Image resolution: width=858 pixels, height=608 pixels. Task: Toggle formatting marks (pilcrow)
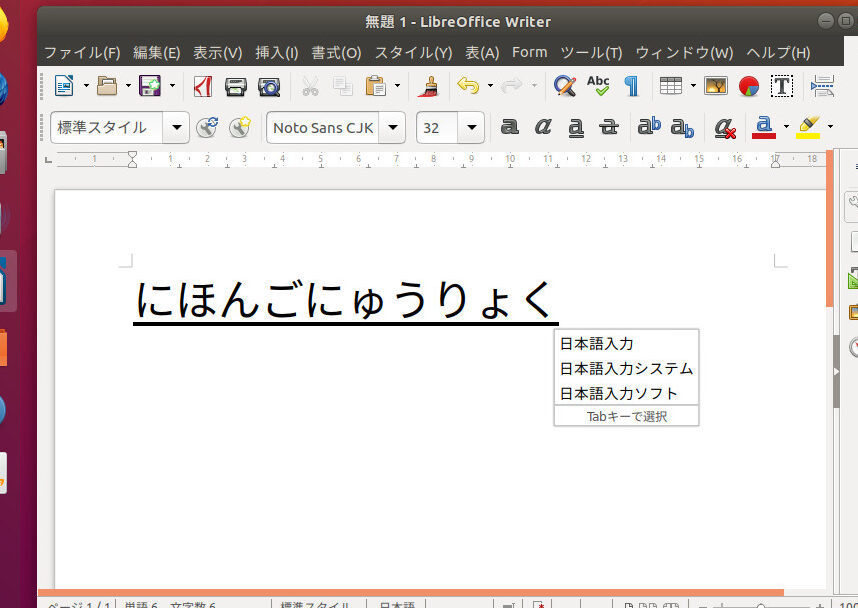[x=631, y=86]
